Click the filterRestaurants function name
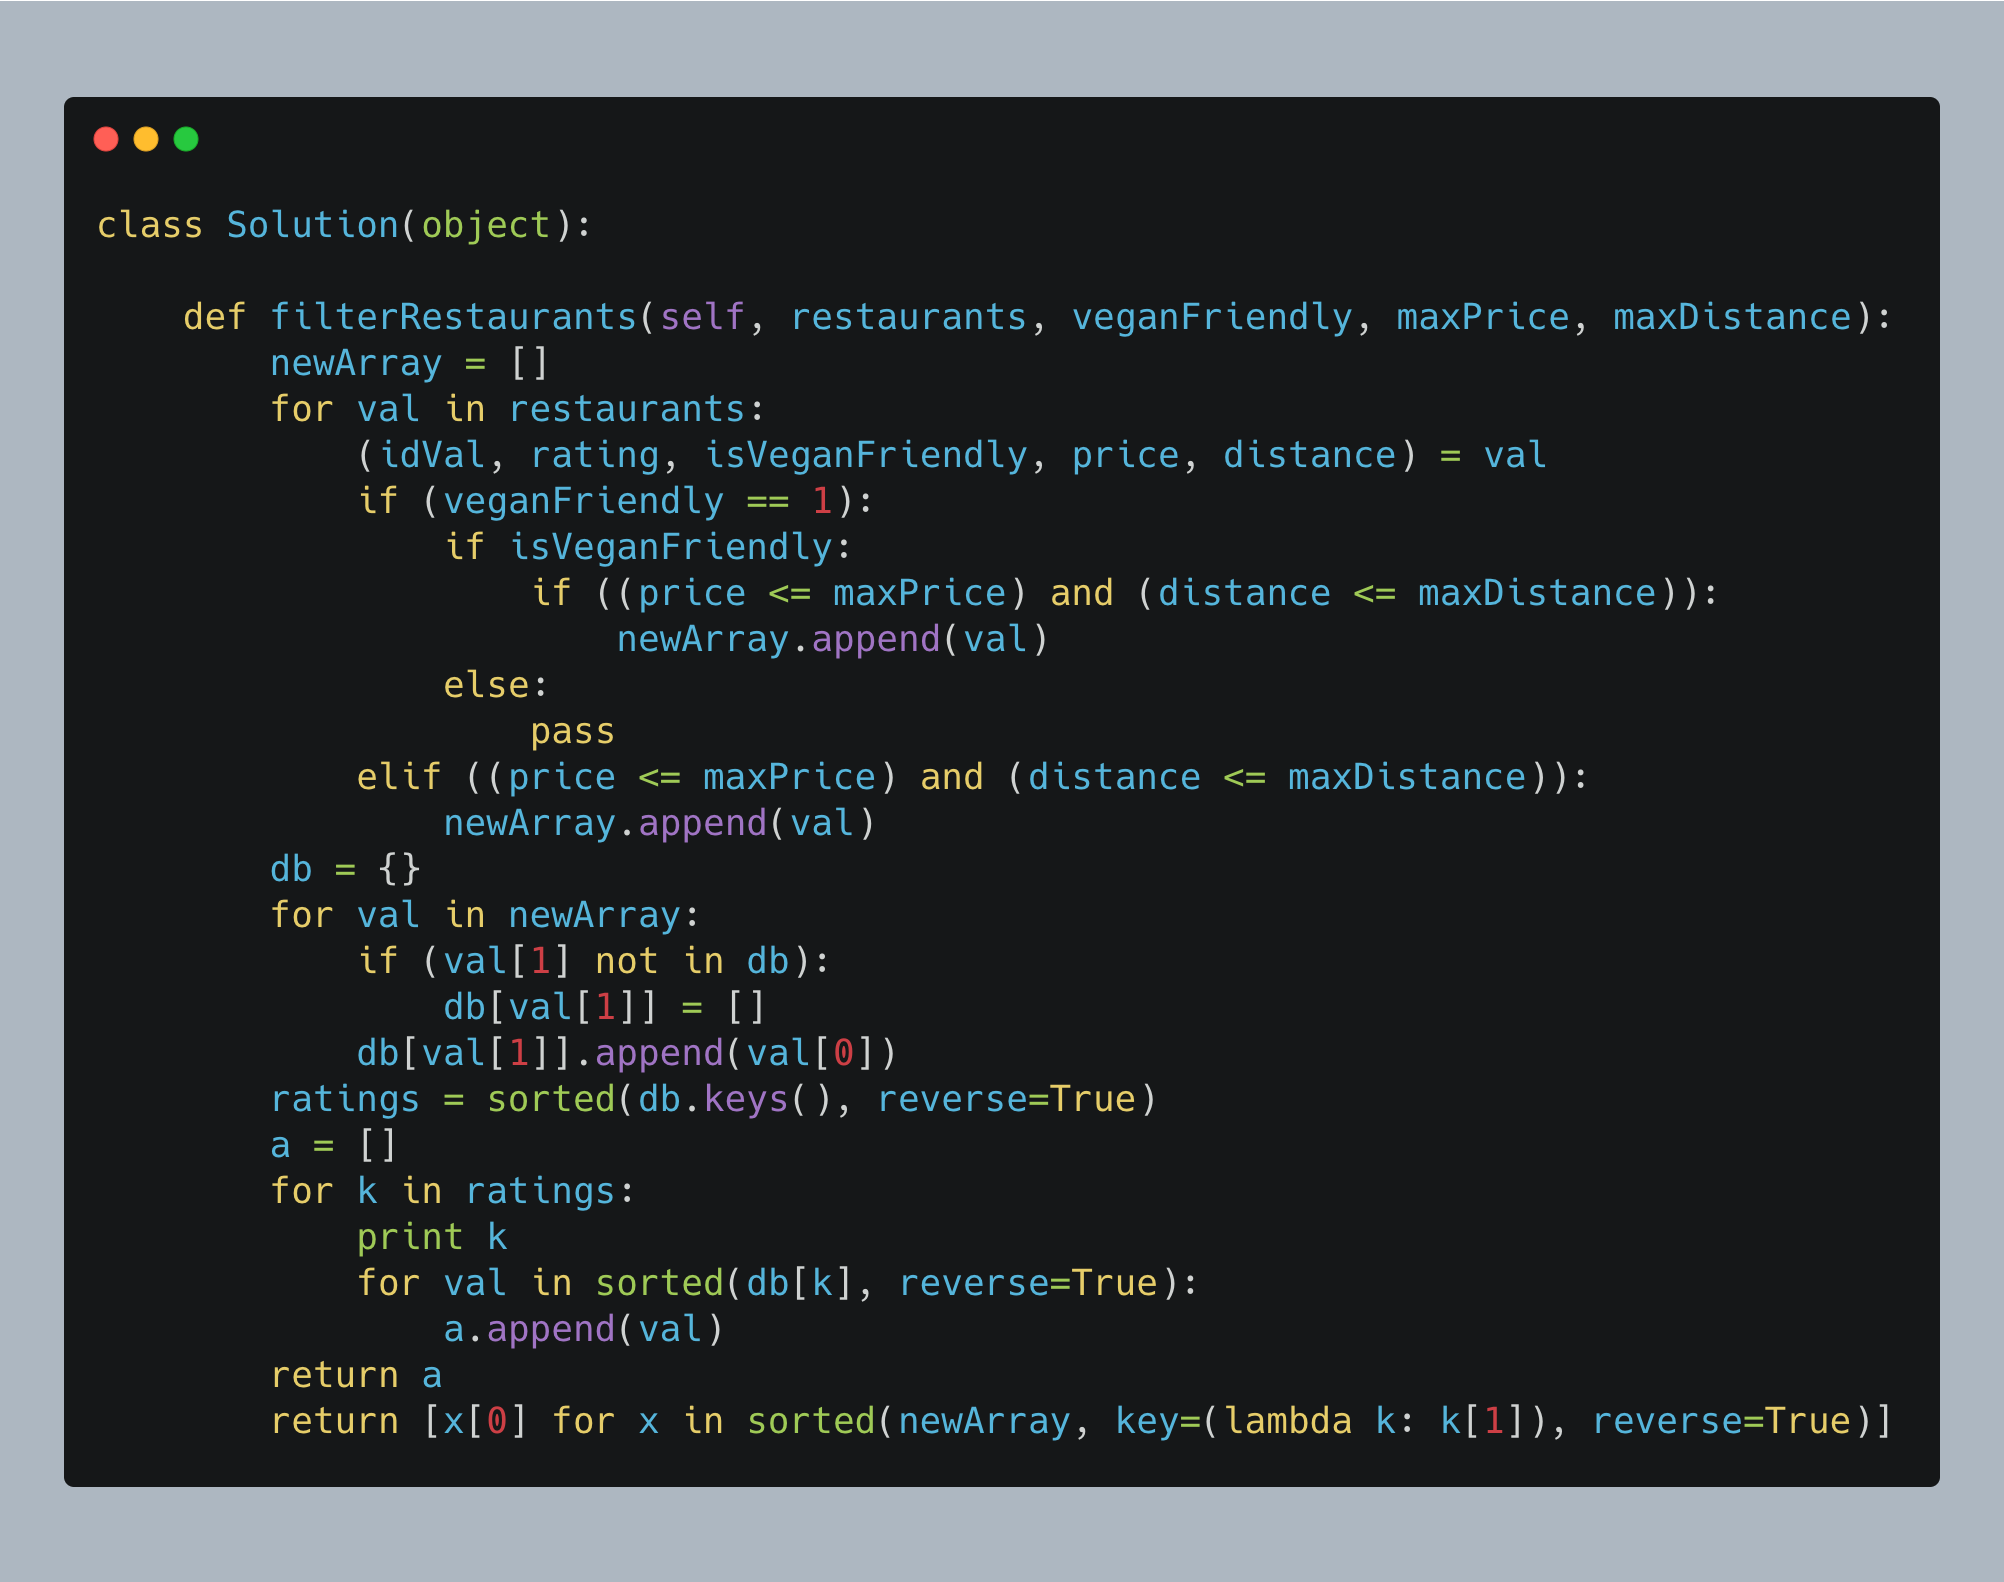The height and width of the screenshot is (1582, 2004). [x=454, y=317]
